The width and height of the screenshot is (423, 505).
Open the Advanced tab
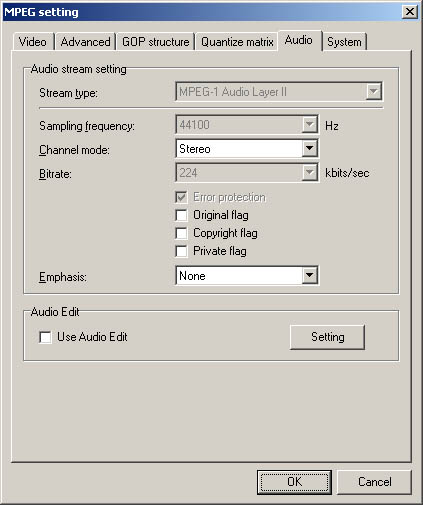coord(85,42)
